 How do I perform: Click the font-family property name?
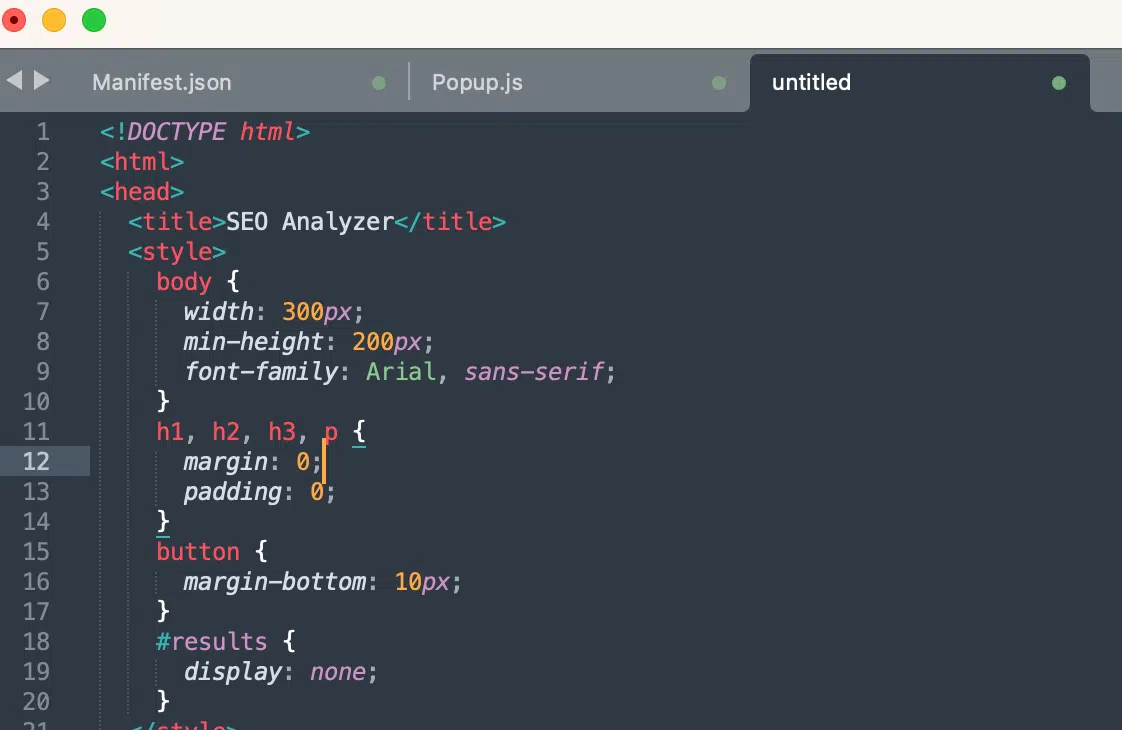click(261, 371)
